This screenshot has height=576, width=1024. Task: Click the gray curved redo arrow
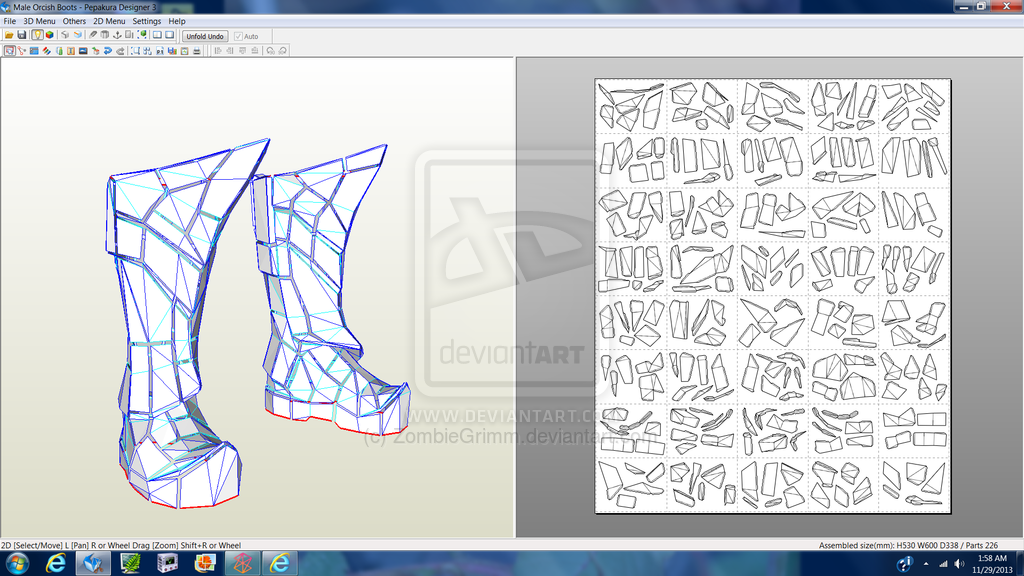[x=120, y=50]
